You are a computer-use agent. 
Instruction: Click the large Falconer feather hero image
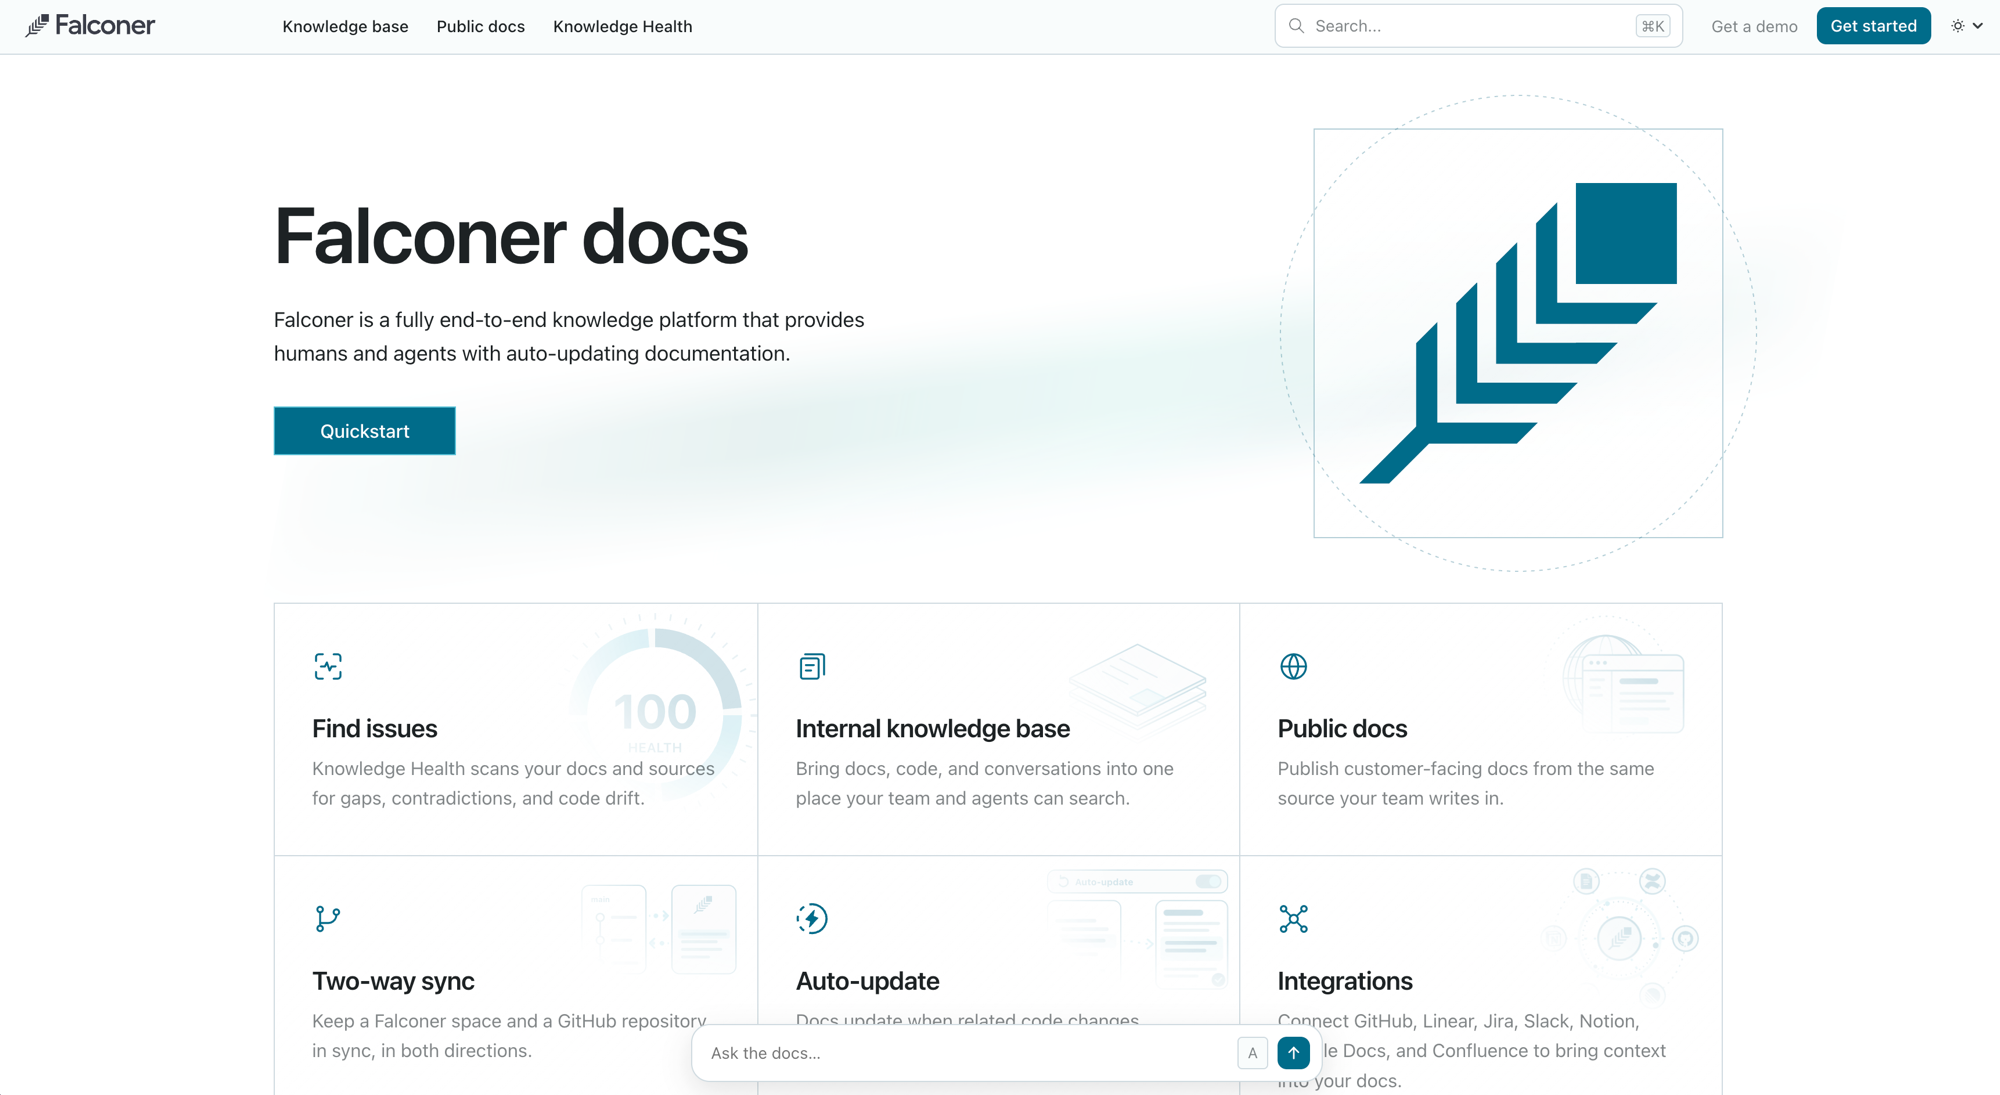tap(1518, 333)
